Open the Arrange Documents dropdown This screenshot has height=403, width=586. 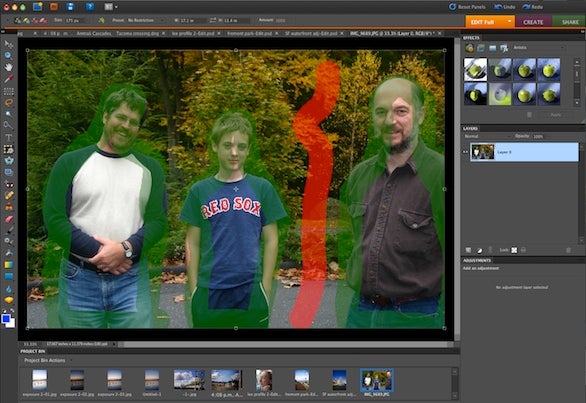pyautogui.click(x=111, y=6)
